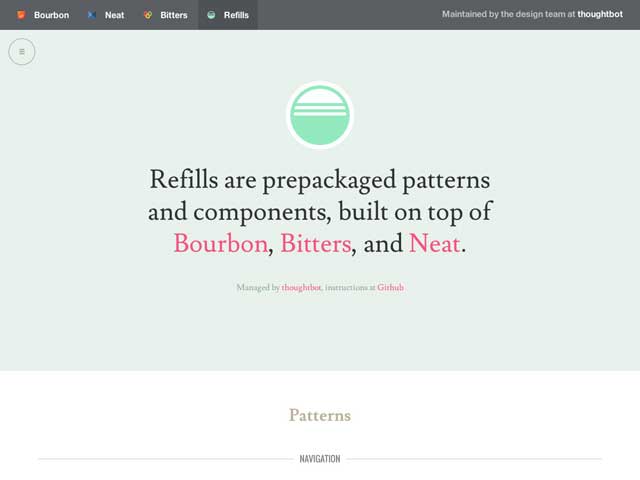Select the active Refills tab label
640x480 pixels.
coord(236,15)
